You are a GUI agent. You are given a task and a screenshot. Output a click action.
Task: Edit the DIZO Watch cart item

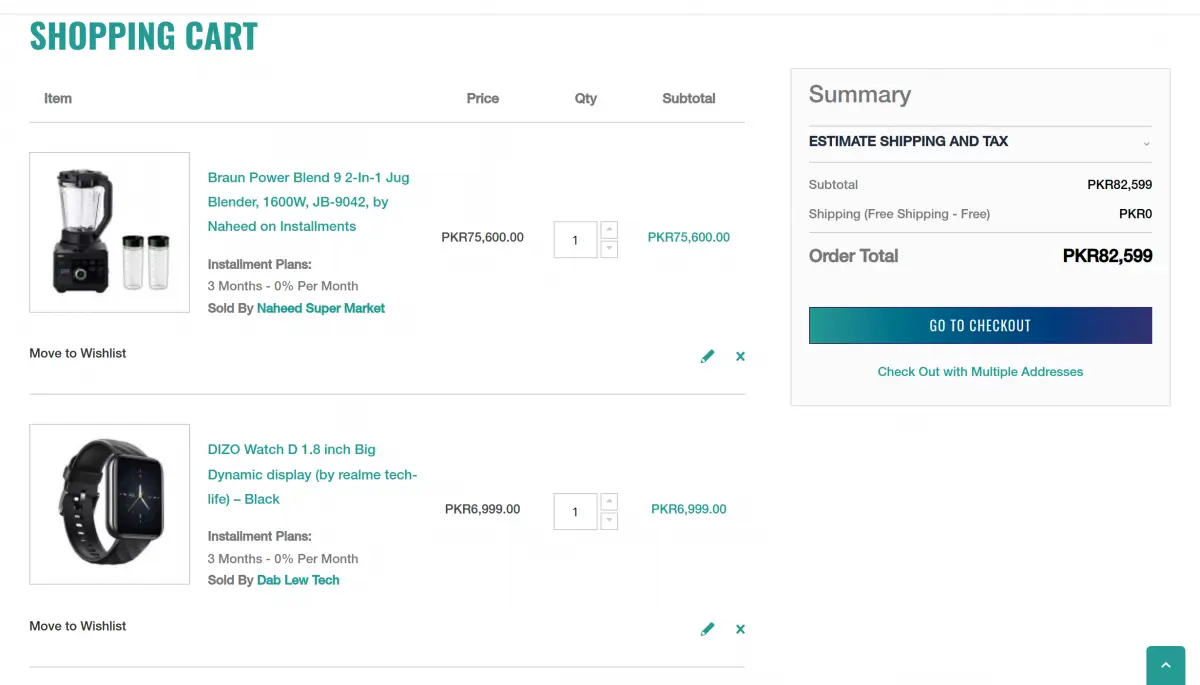pos(707,628)
